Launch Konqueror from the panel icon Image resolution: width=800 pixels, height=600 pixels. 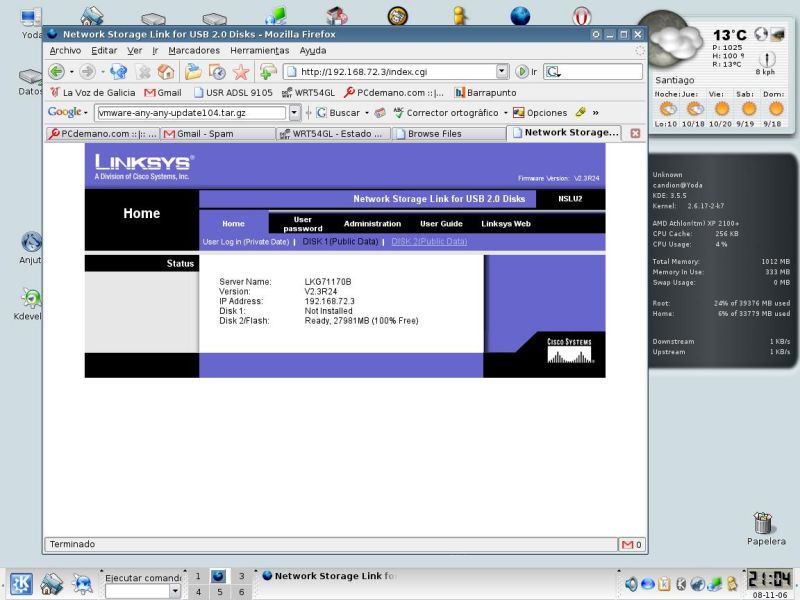[x=83, y=584]
